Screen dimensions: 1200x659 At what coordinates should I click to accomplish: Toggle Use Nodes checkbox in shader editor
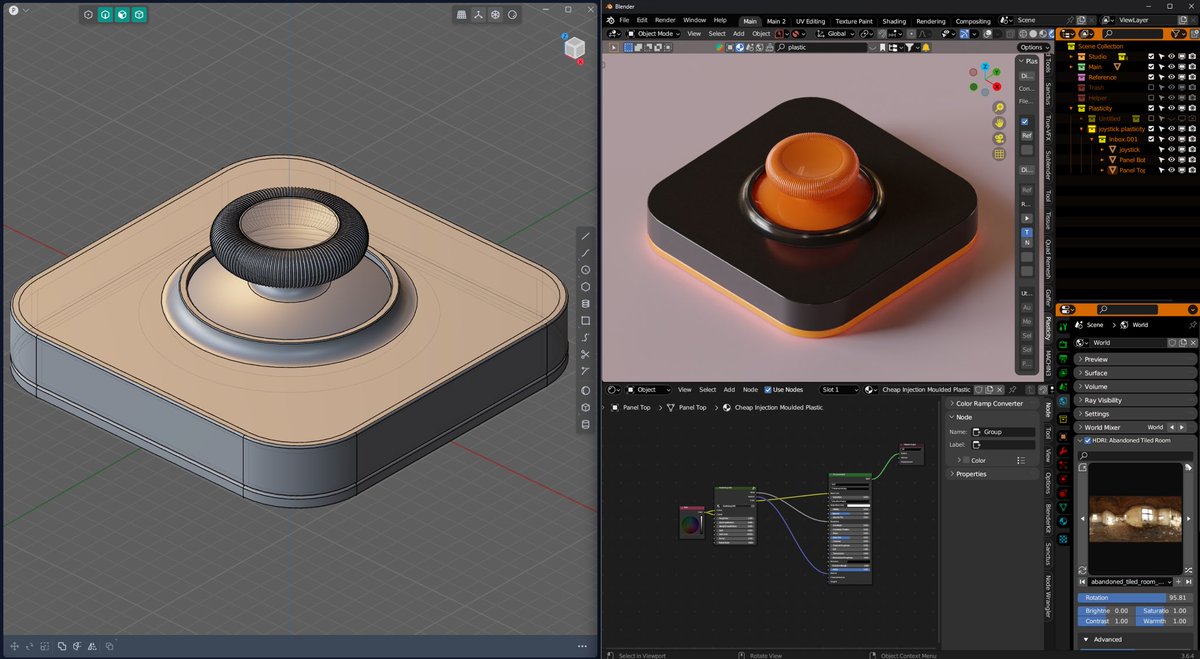(768, 389)
